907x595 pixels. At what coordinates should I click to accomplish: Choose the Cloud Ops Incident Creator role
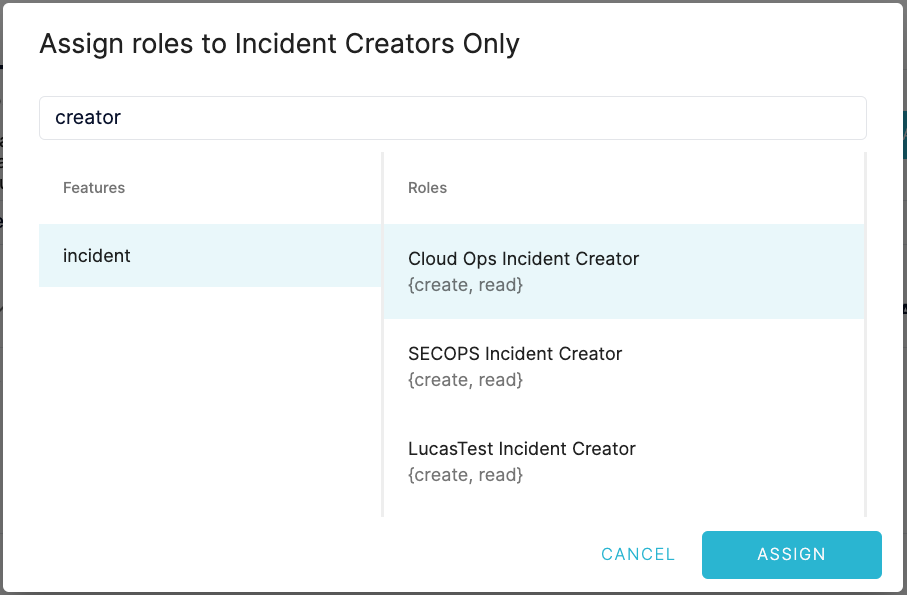click(624, 271)
